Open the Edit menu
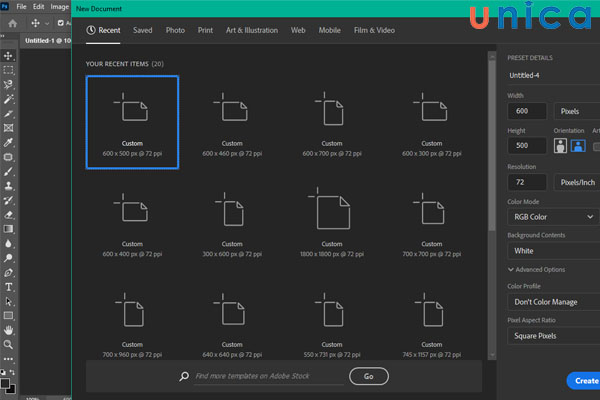 click(x=38, y=6)
